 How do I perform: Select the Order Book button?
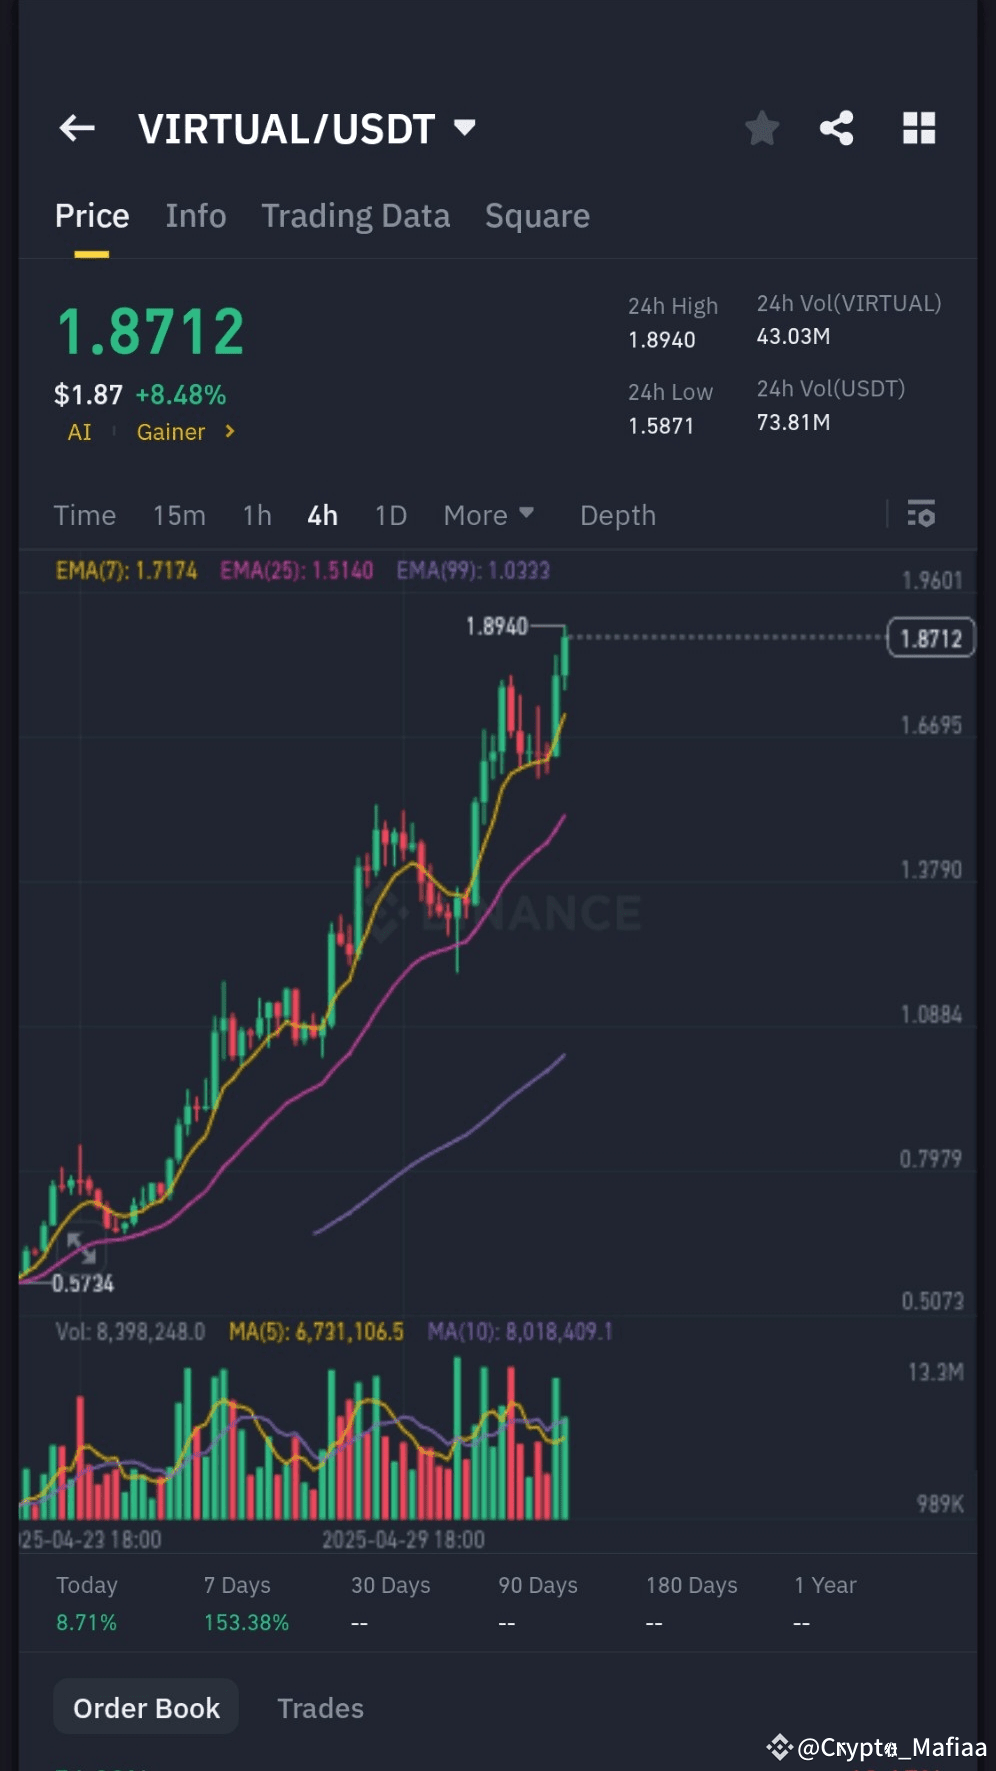(x=146, y=1707)
